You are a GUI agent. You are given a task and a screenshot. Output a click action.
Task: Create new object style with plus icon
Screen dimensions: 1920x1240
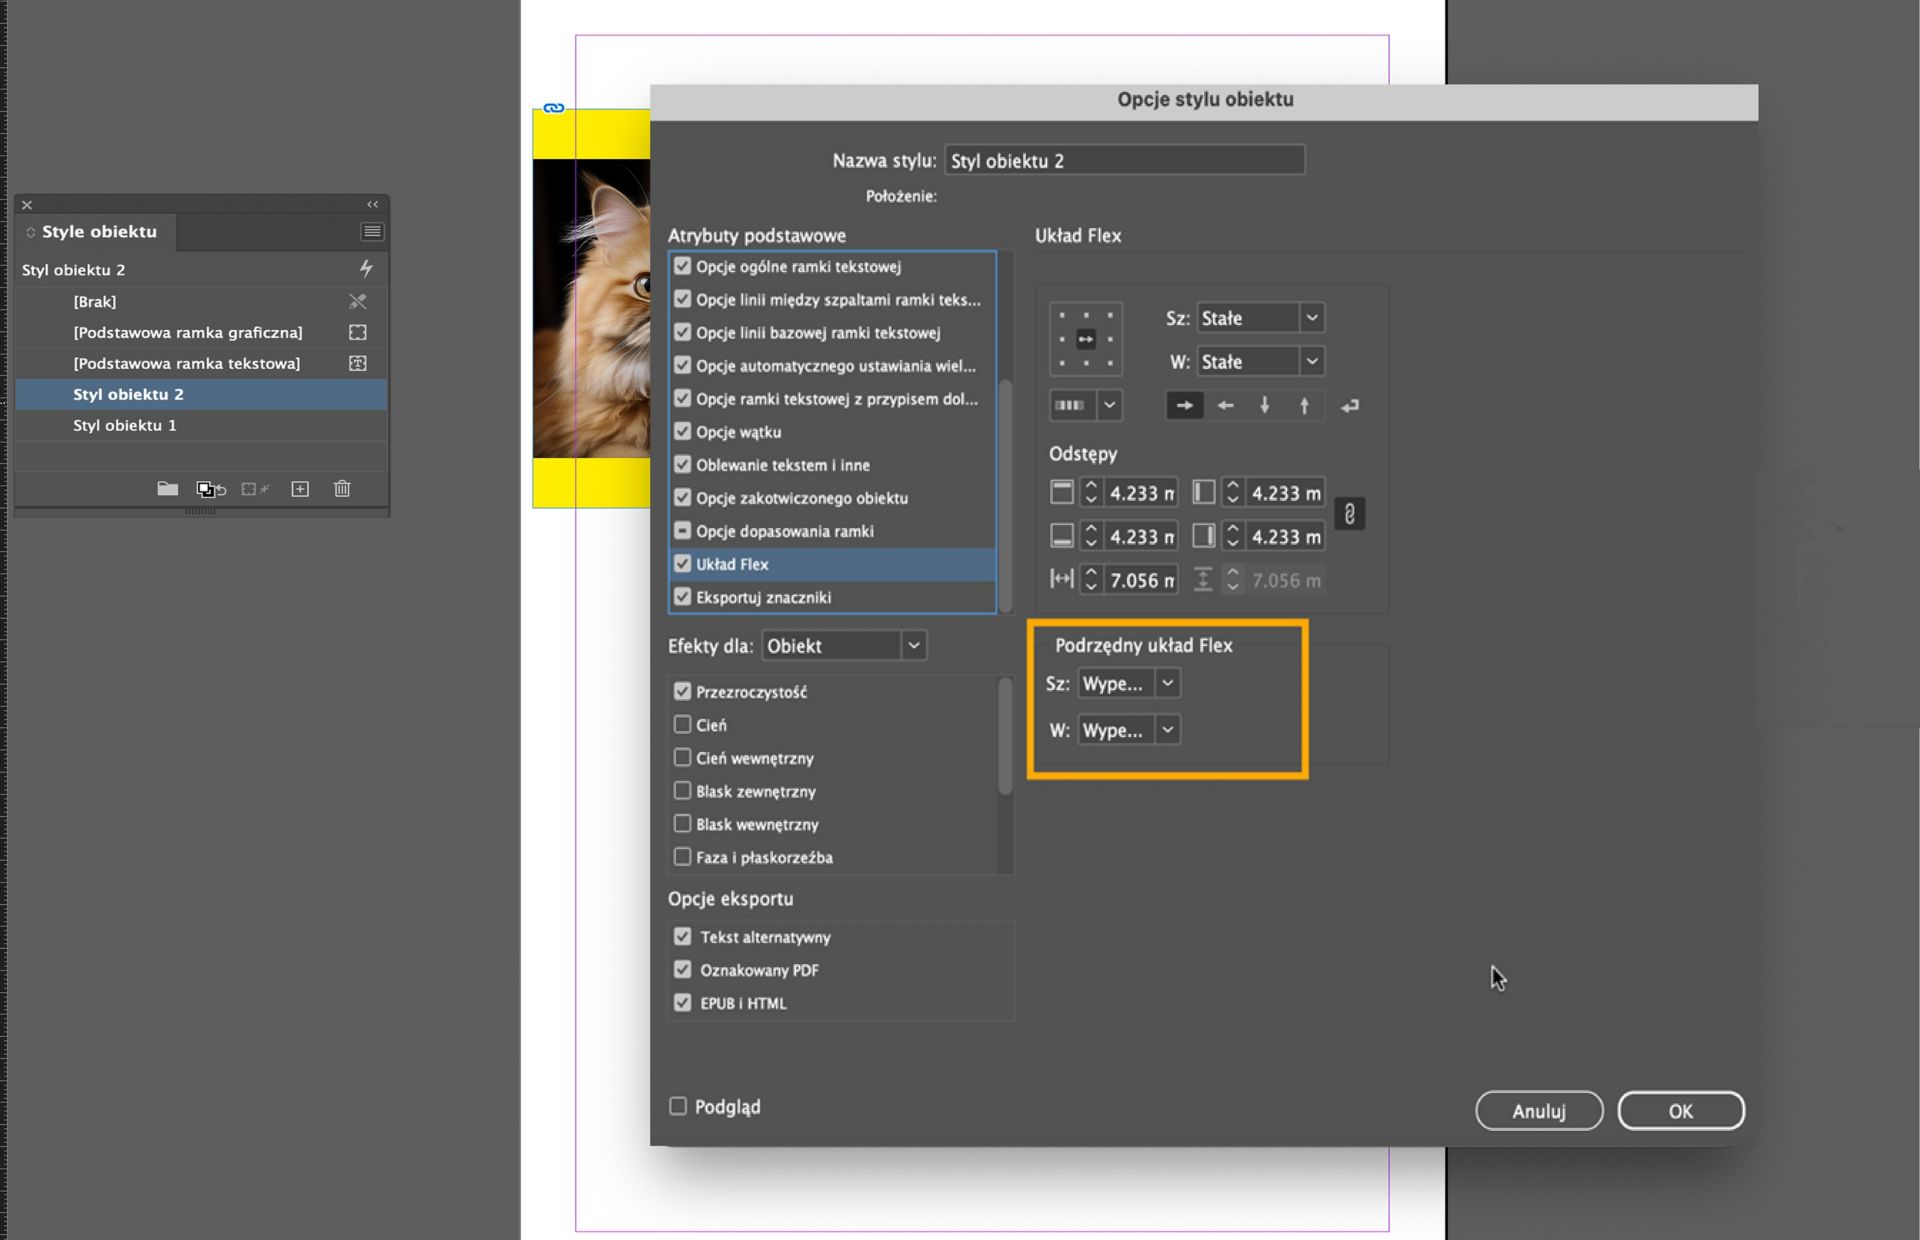point(300,489)
